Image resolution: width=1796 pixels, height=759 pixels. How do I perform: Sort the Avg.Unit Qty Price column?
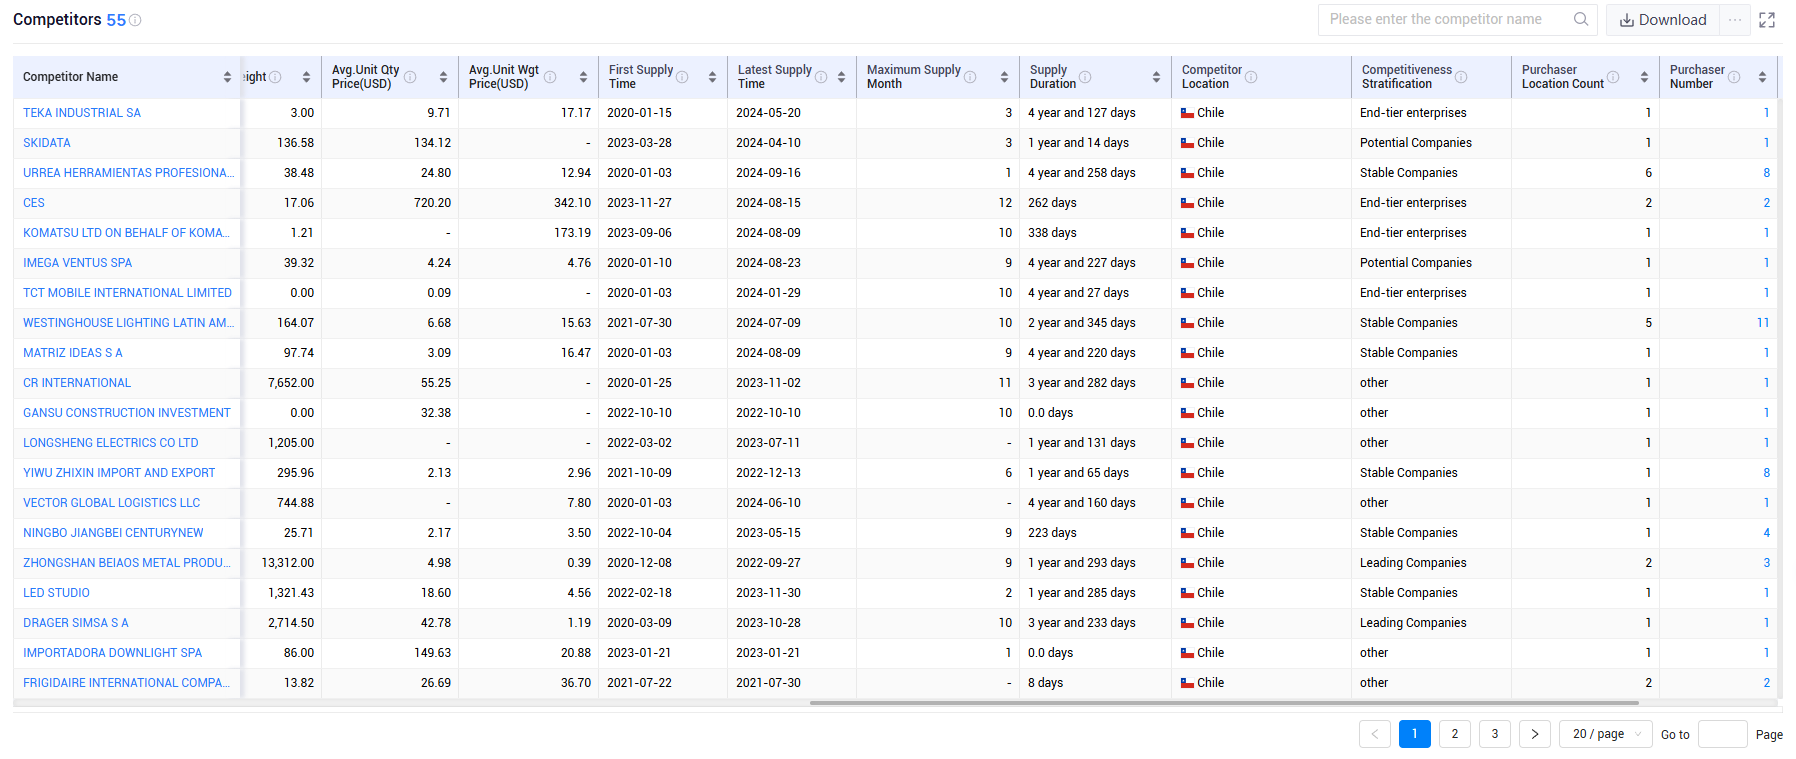tap(443, 77)
